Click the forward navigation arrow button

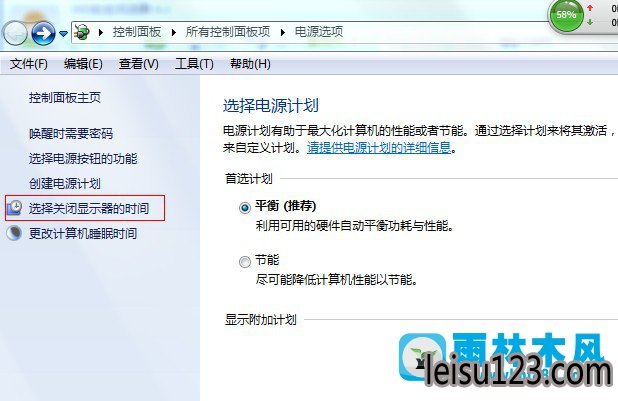tap(43, 34)
